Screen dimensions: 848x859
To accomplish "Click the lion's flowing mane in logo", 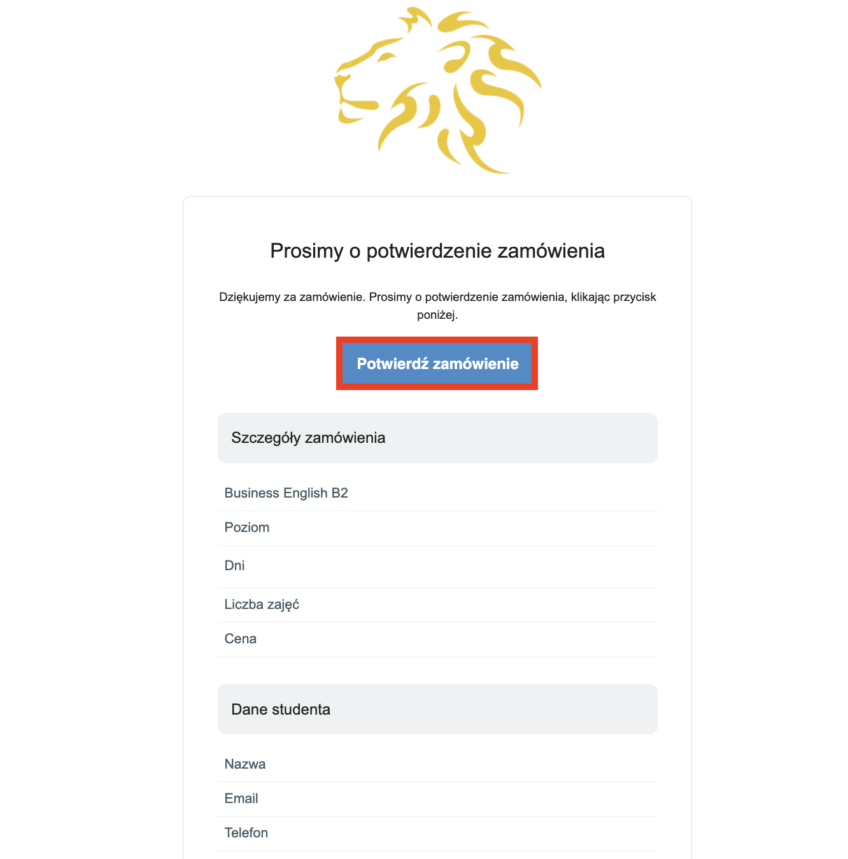I will [x=480, y=100].
